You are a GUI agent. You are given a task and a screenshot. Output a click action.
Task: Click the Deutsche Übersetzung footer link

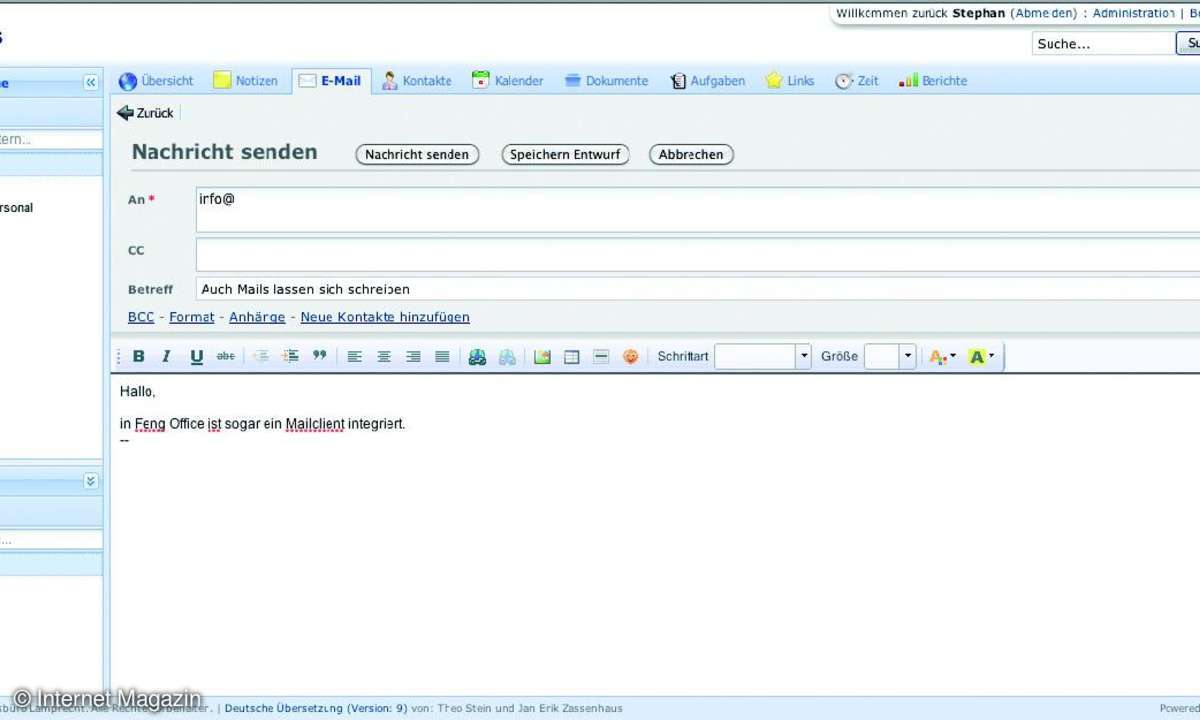coord(316,708)
